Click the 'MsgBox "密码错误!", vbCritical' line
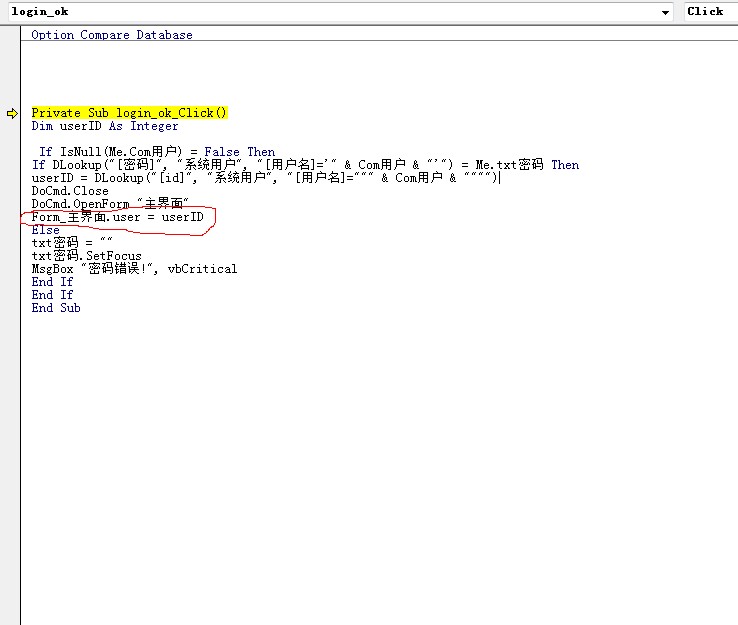Image resolution: width=738 pixels, height=625 pixels. 134,269
